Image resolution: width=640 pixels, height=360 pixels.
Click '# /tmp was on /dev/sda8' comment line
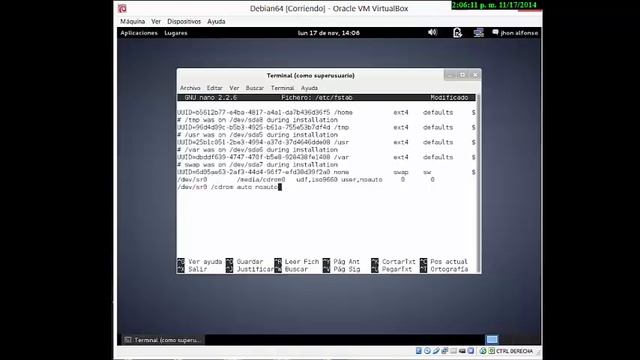(x=258, y=120)
